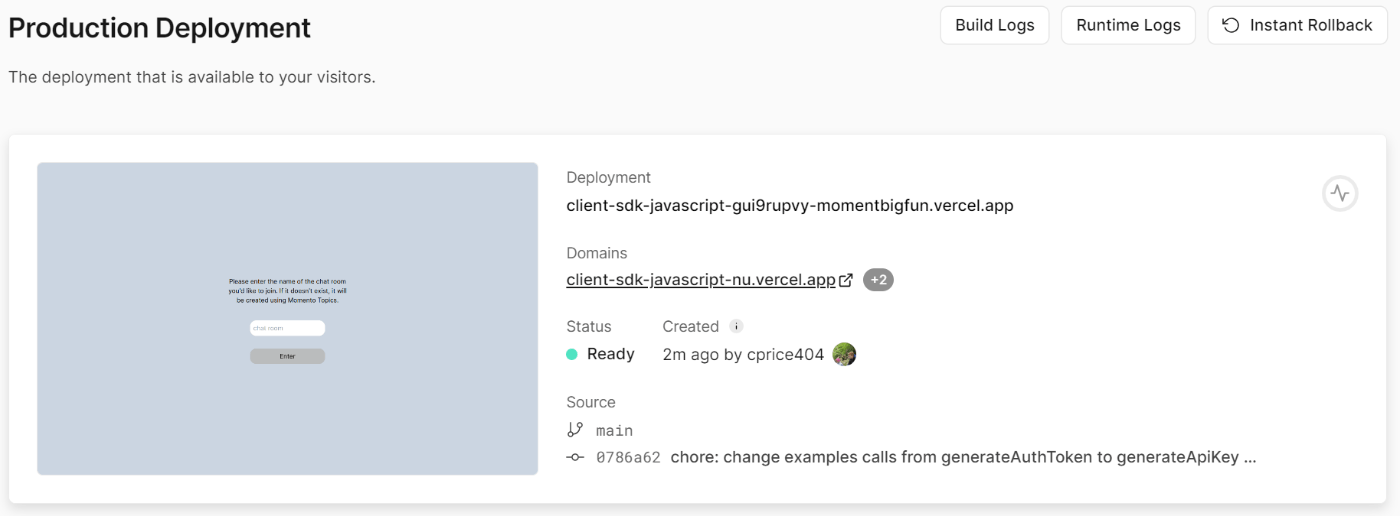Click the git branch icon

(x=575, y=430)
